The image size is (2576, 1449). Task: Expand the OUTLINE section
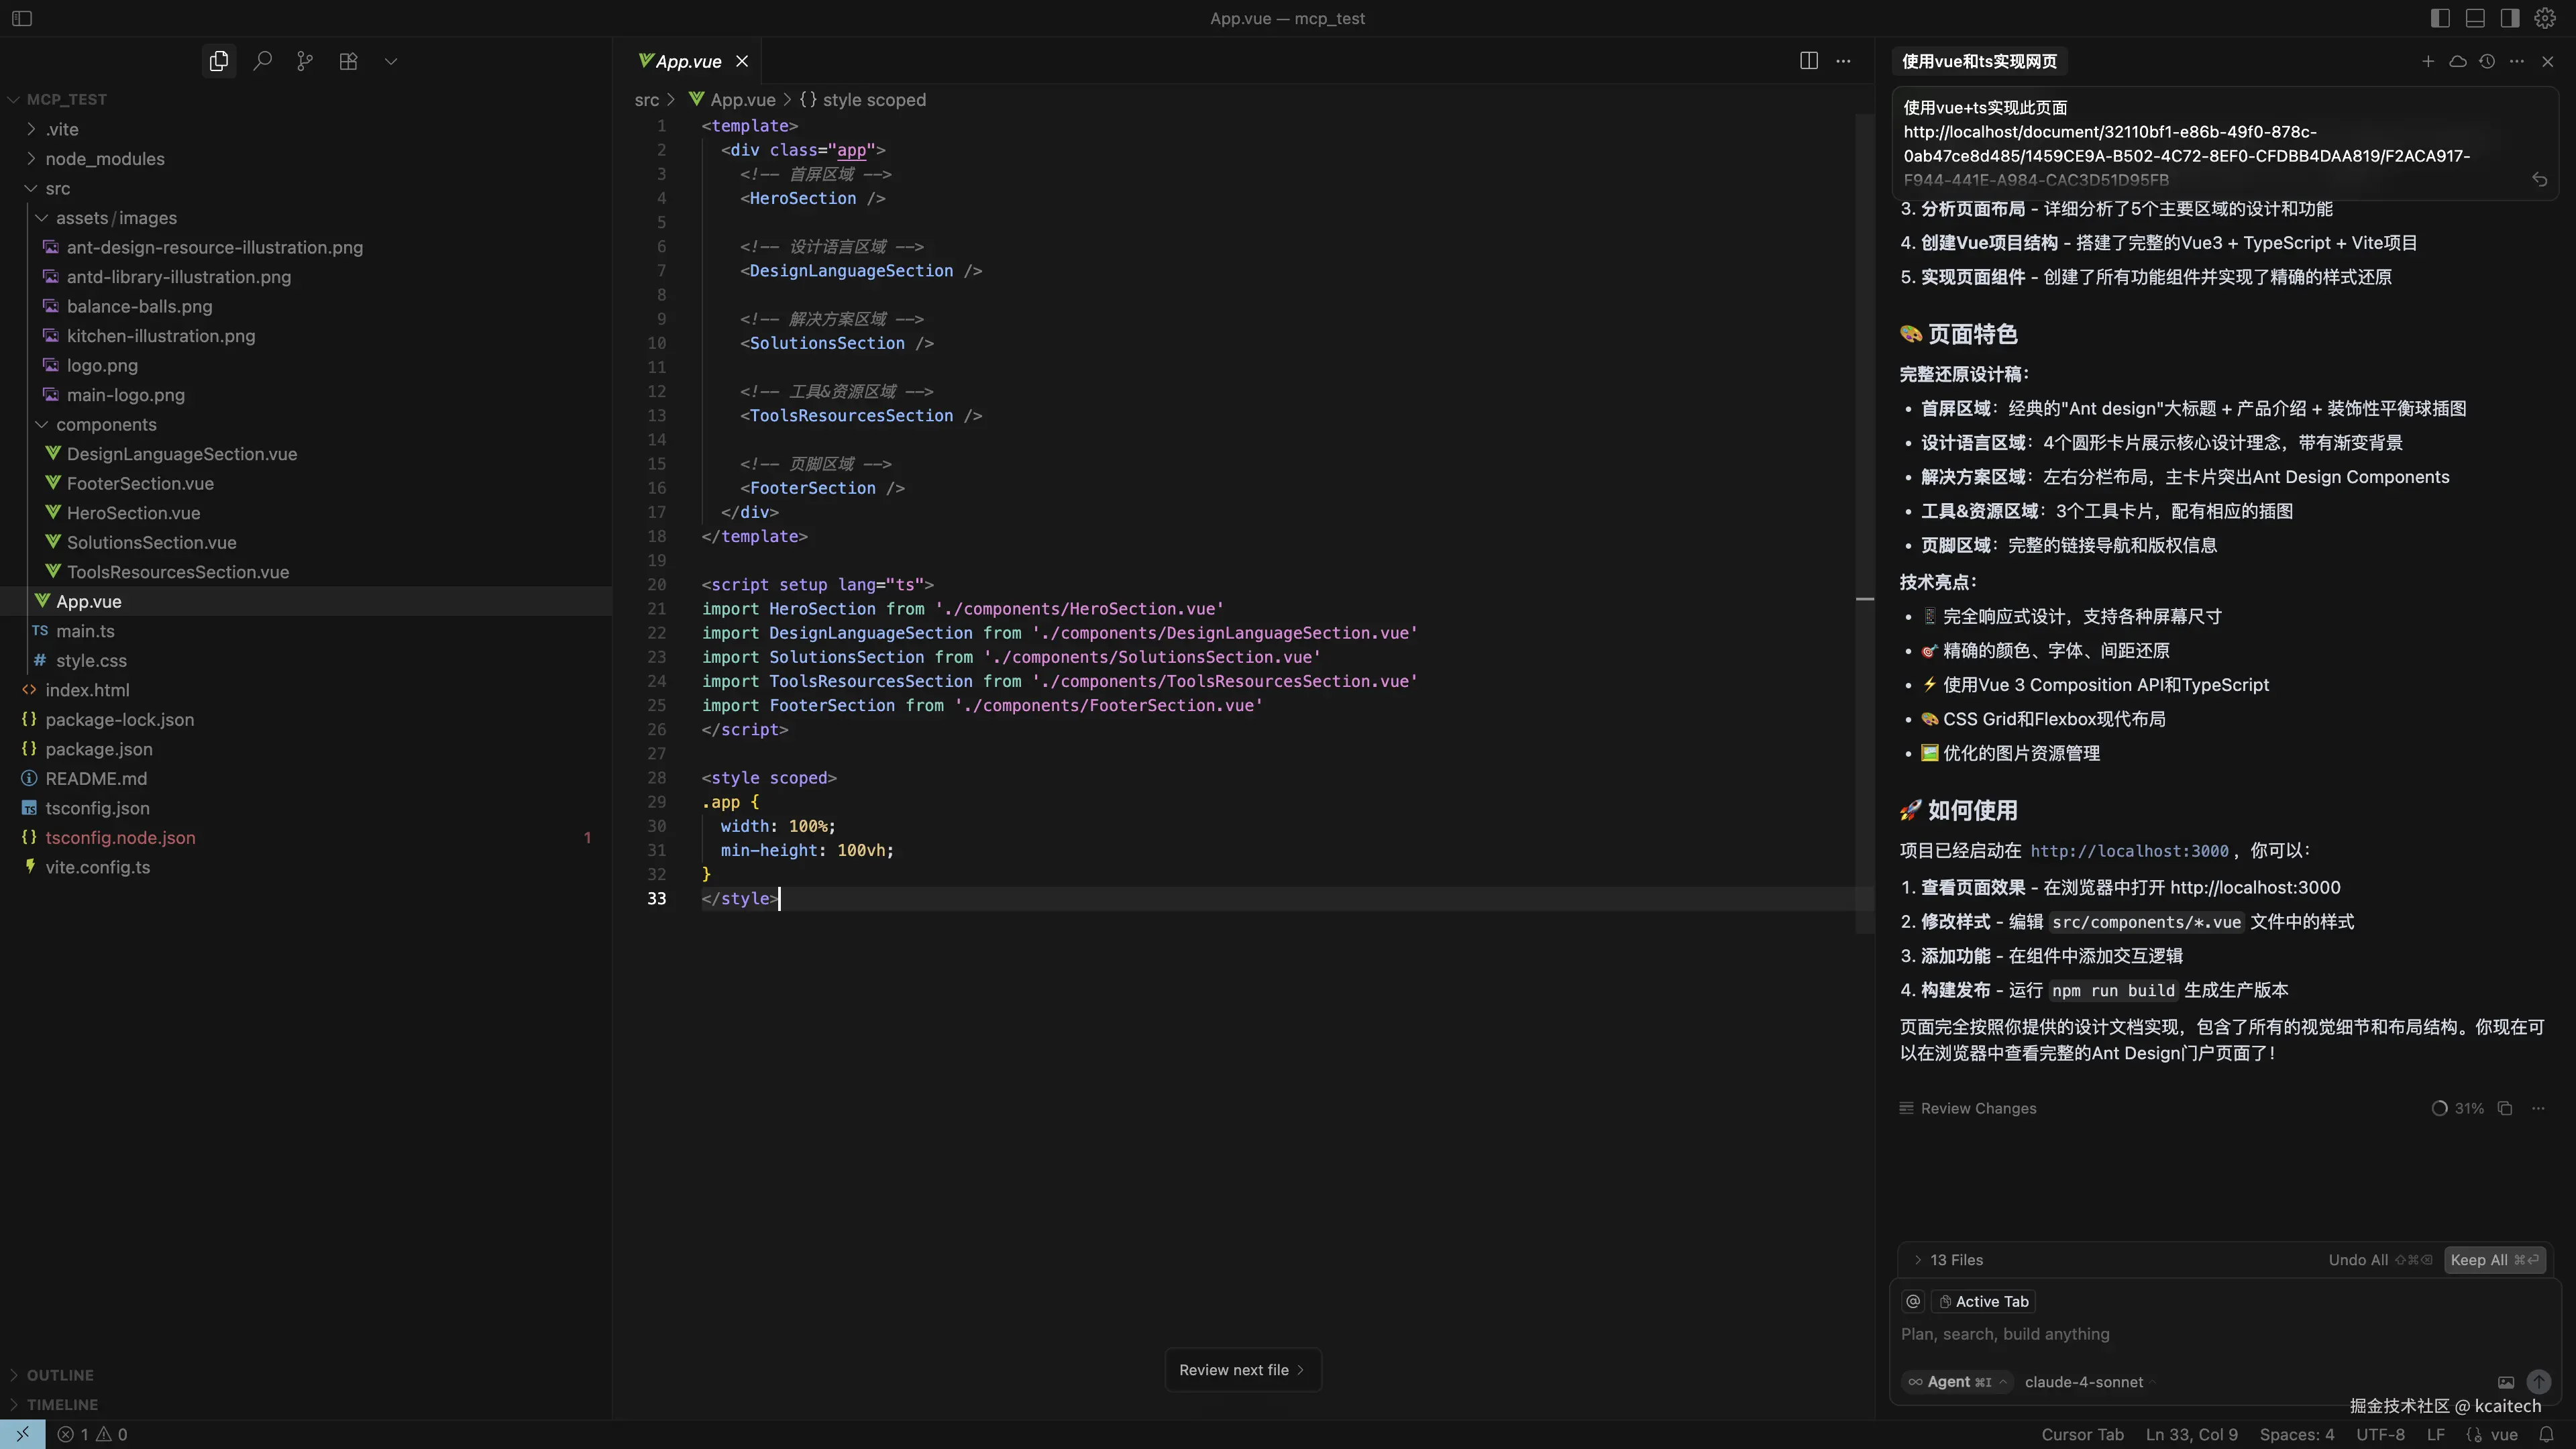[x=306, y=1375]
